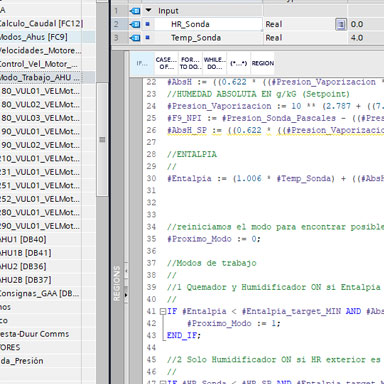The width and height of the screenshot is (384, 384).
Task: Open AHU1 [DB40] data block
Action: click(23, 240)
